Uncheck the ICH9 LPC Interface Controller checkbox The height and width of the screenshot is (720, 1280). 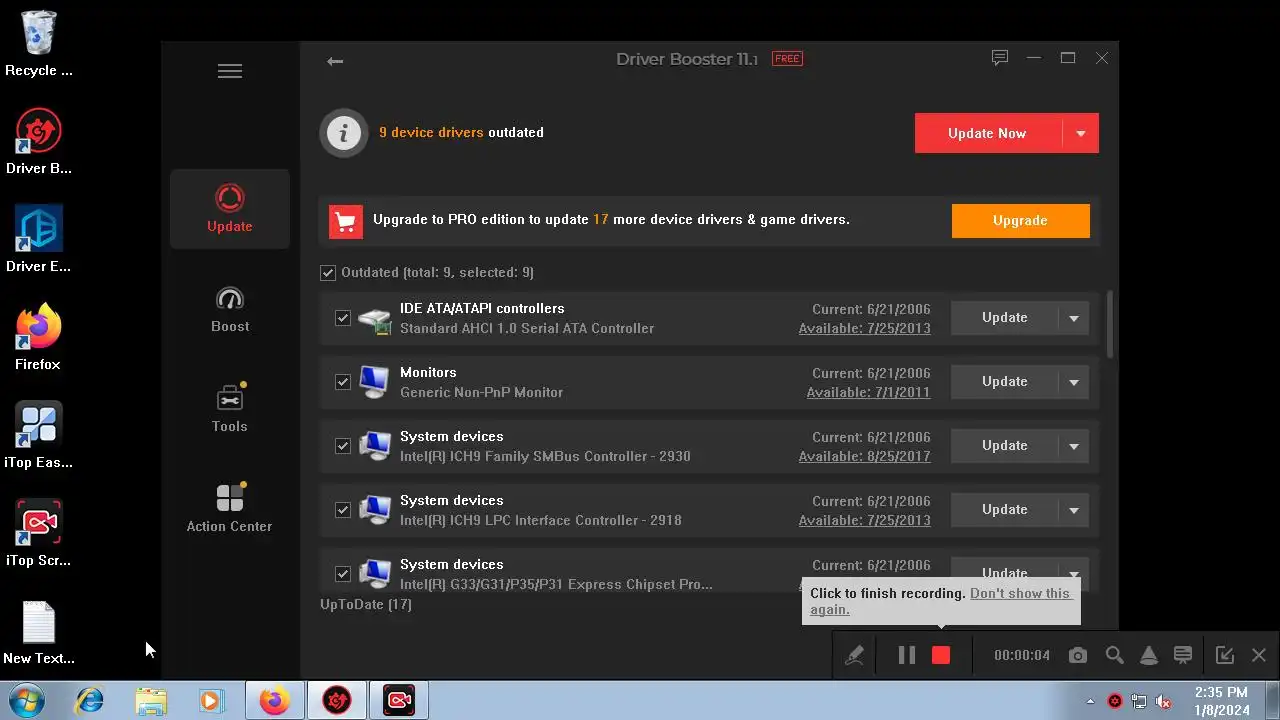(x=343, y=510)
